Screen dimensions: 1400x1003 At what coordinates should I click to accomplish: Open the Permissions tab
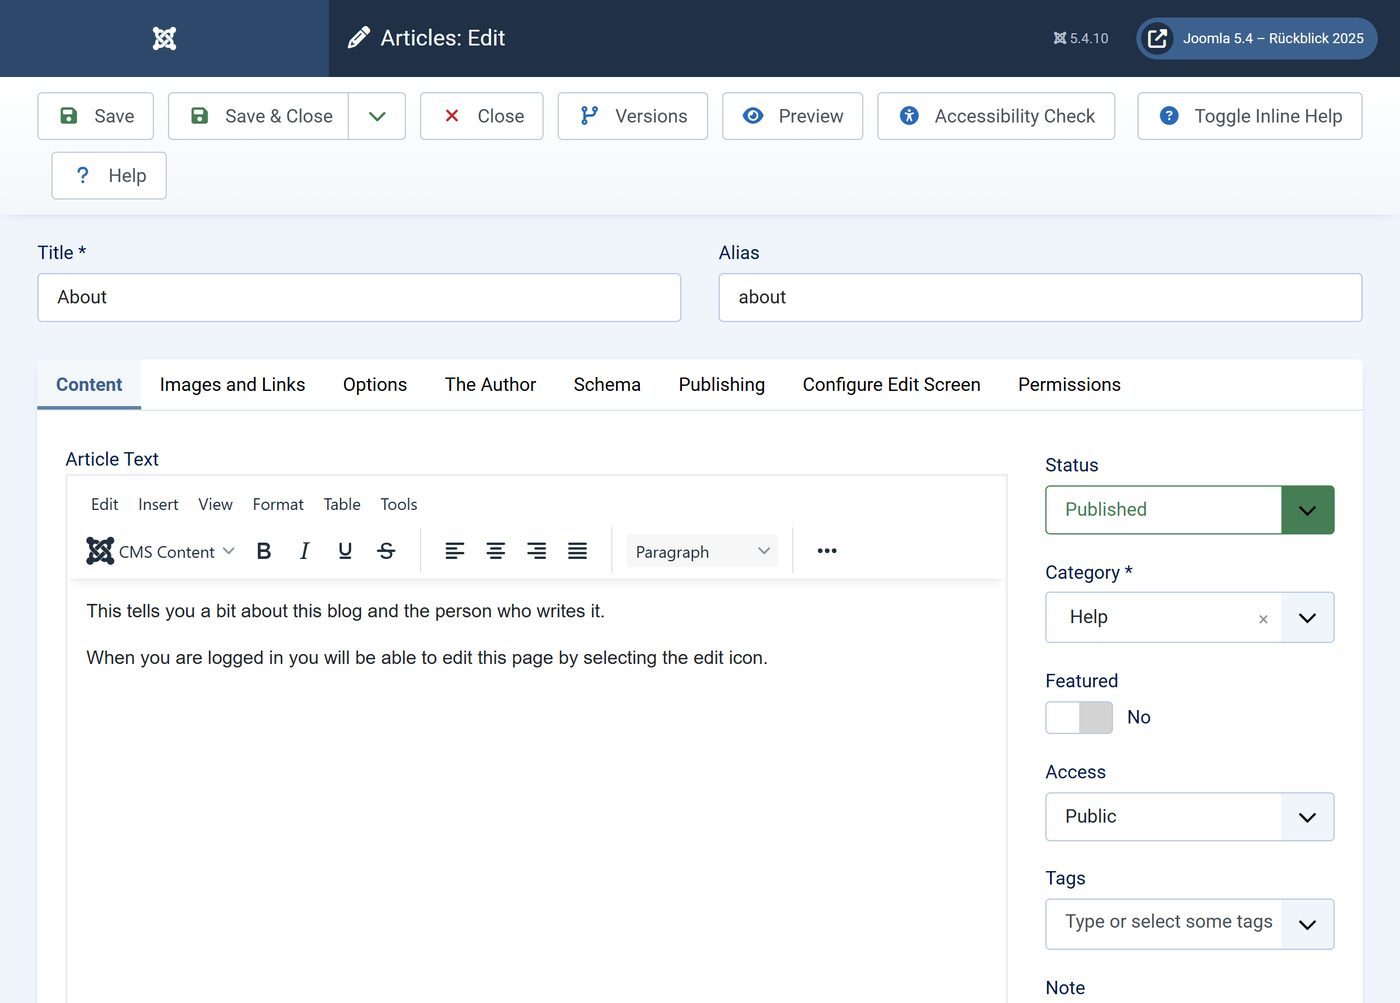(1069, 385)
